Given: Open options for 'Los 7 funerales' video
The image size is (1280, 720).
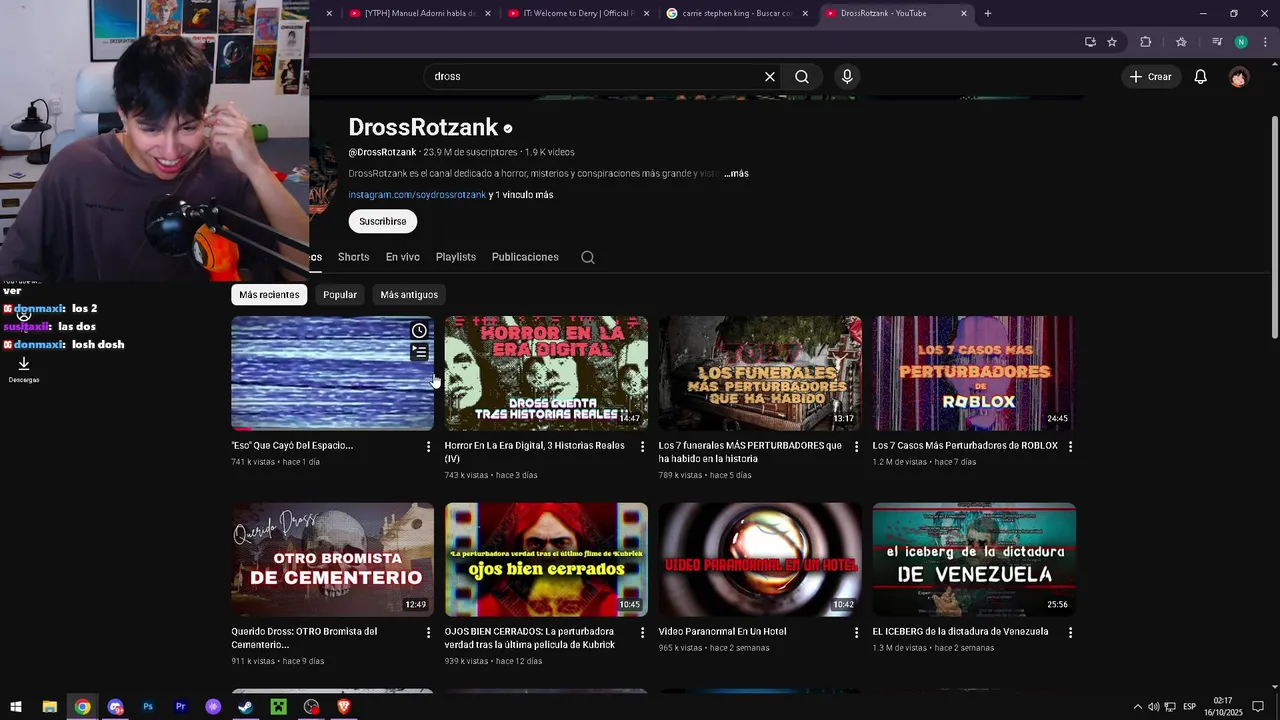Looking at the screenshot, I should [x=856, y=446].
